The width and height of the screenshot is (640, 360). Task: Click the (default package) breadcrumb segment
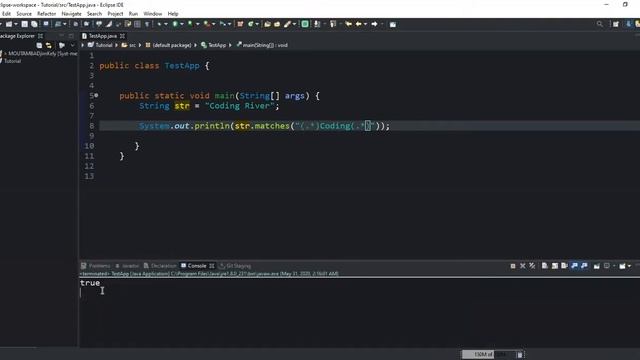coord(168,45)
